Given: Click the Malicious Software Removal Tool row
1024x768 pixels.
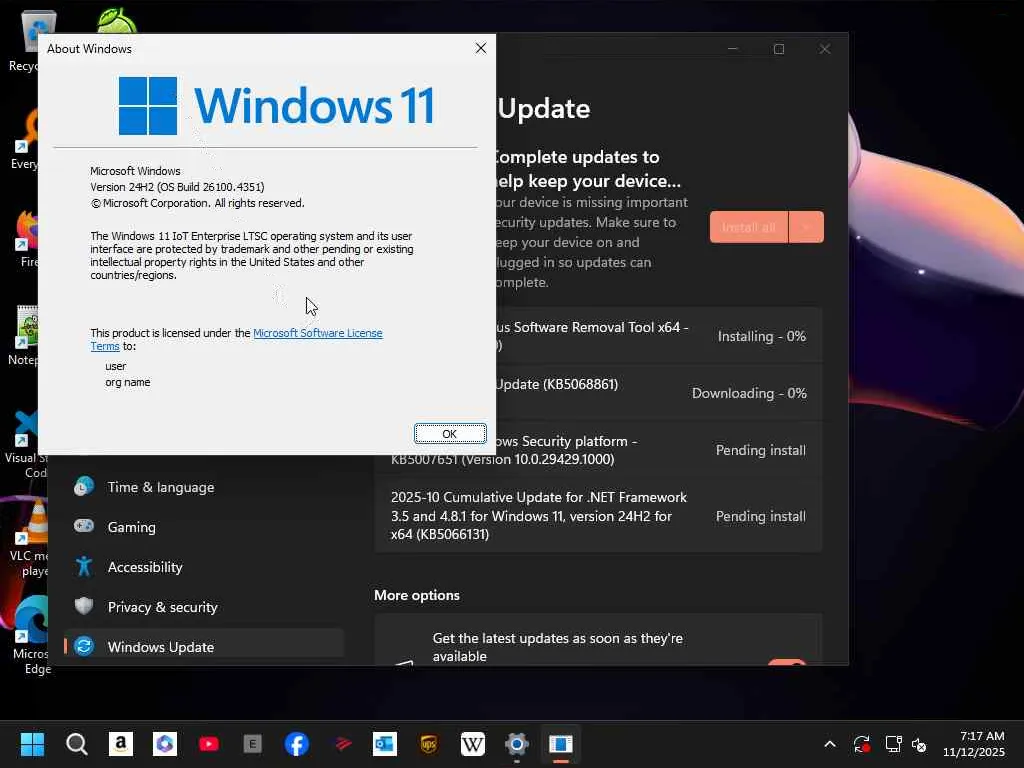Looking at the screenshot, I should click(x=658, y=336).
